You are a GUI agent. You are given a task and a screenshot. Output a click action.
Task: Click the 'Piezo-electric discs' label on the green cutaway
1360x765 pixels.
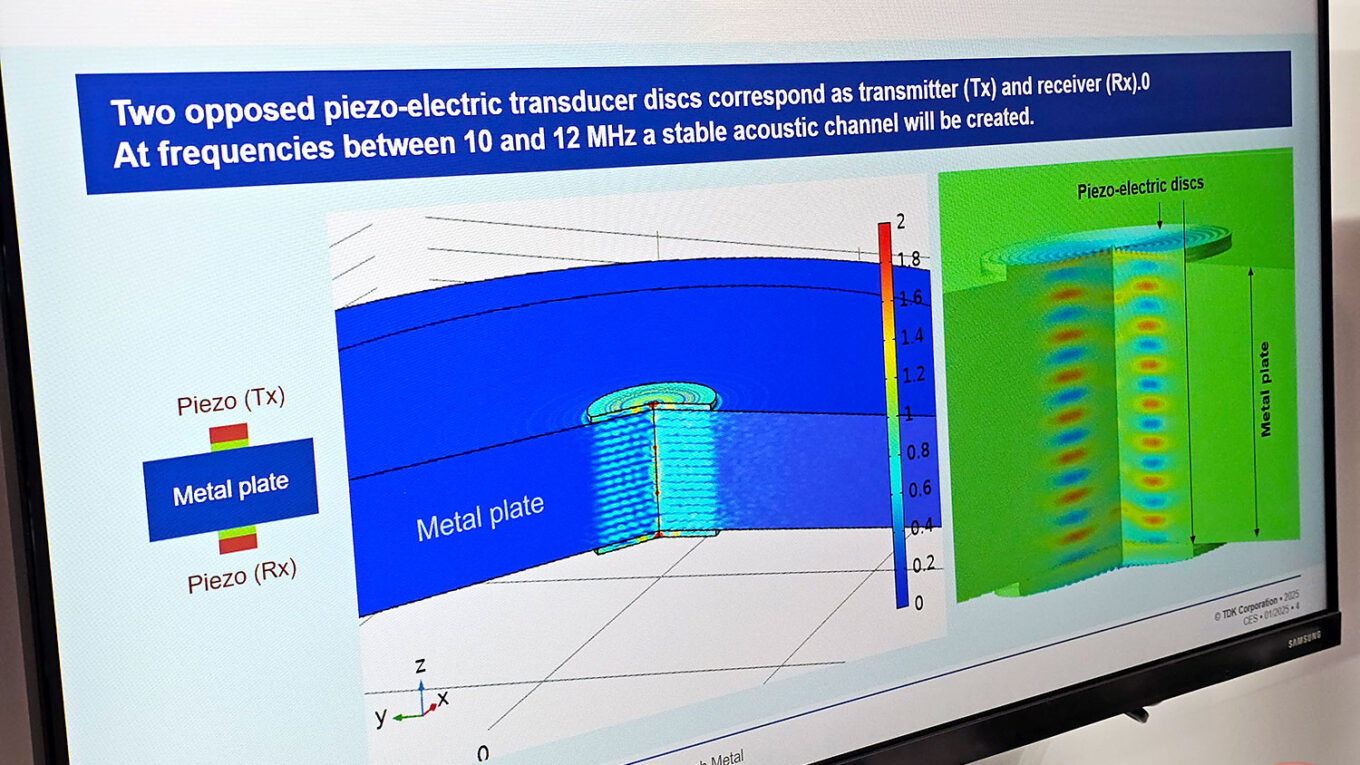pos(1141,187)
